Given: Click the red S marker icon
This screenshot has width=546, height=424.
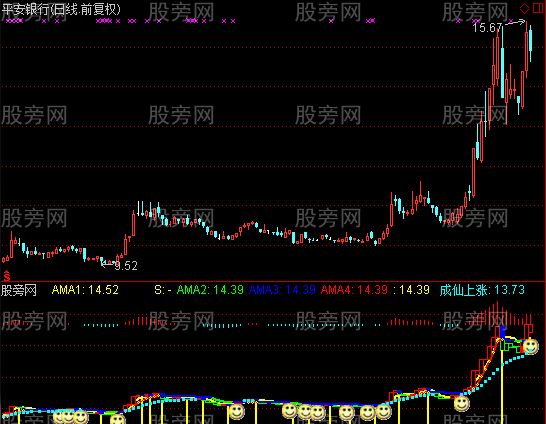Looking at the screenshot, I should pos(7,276).
